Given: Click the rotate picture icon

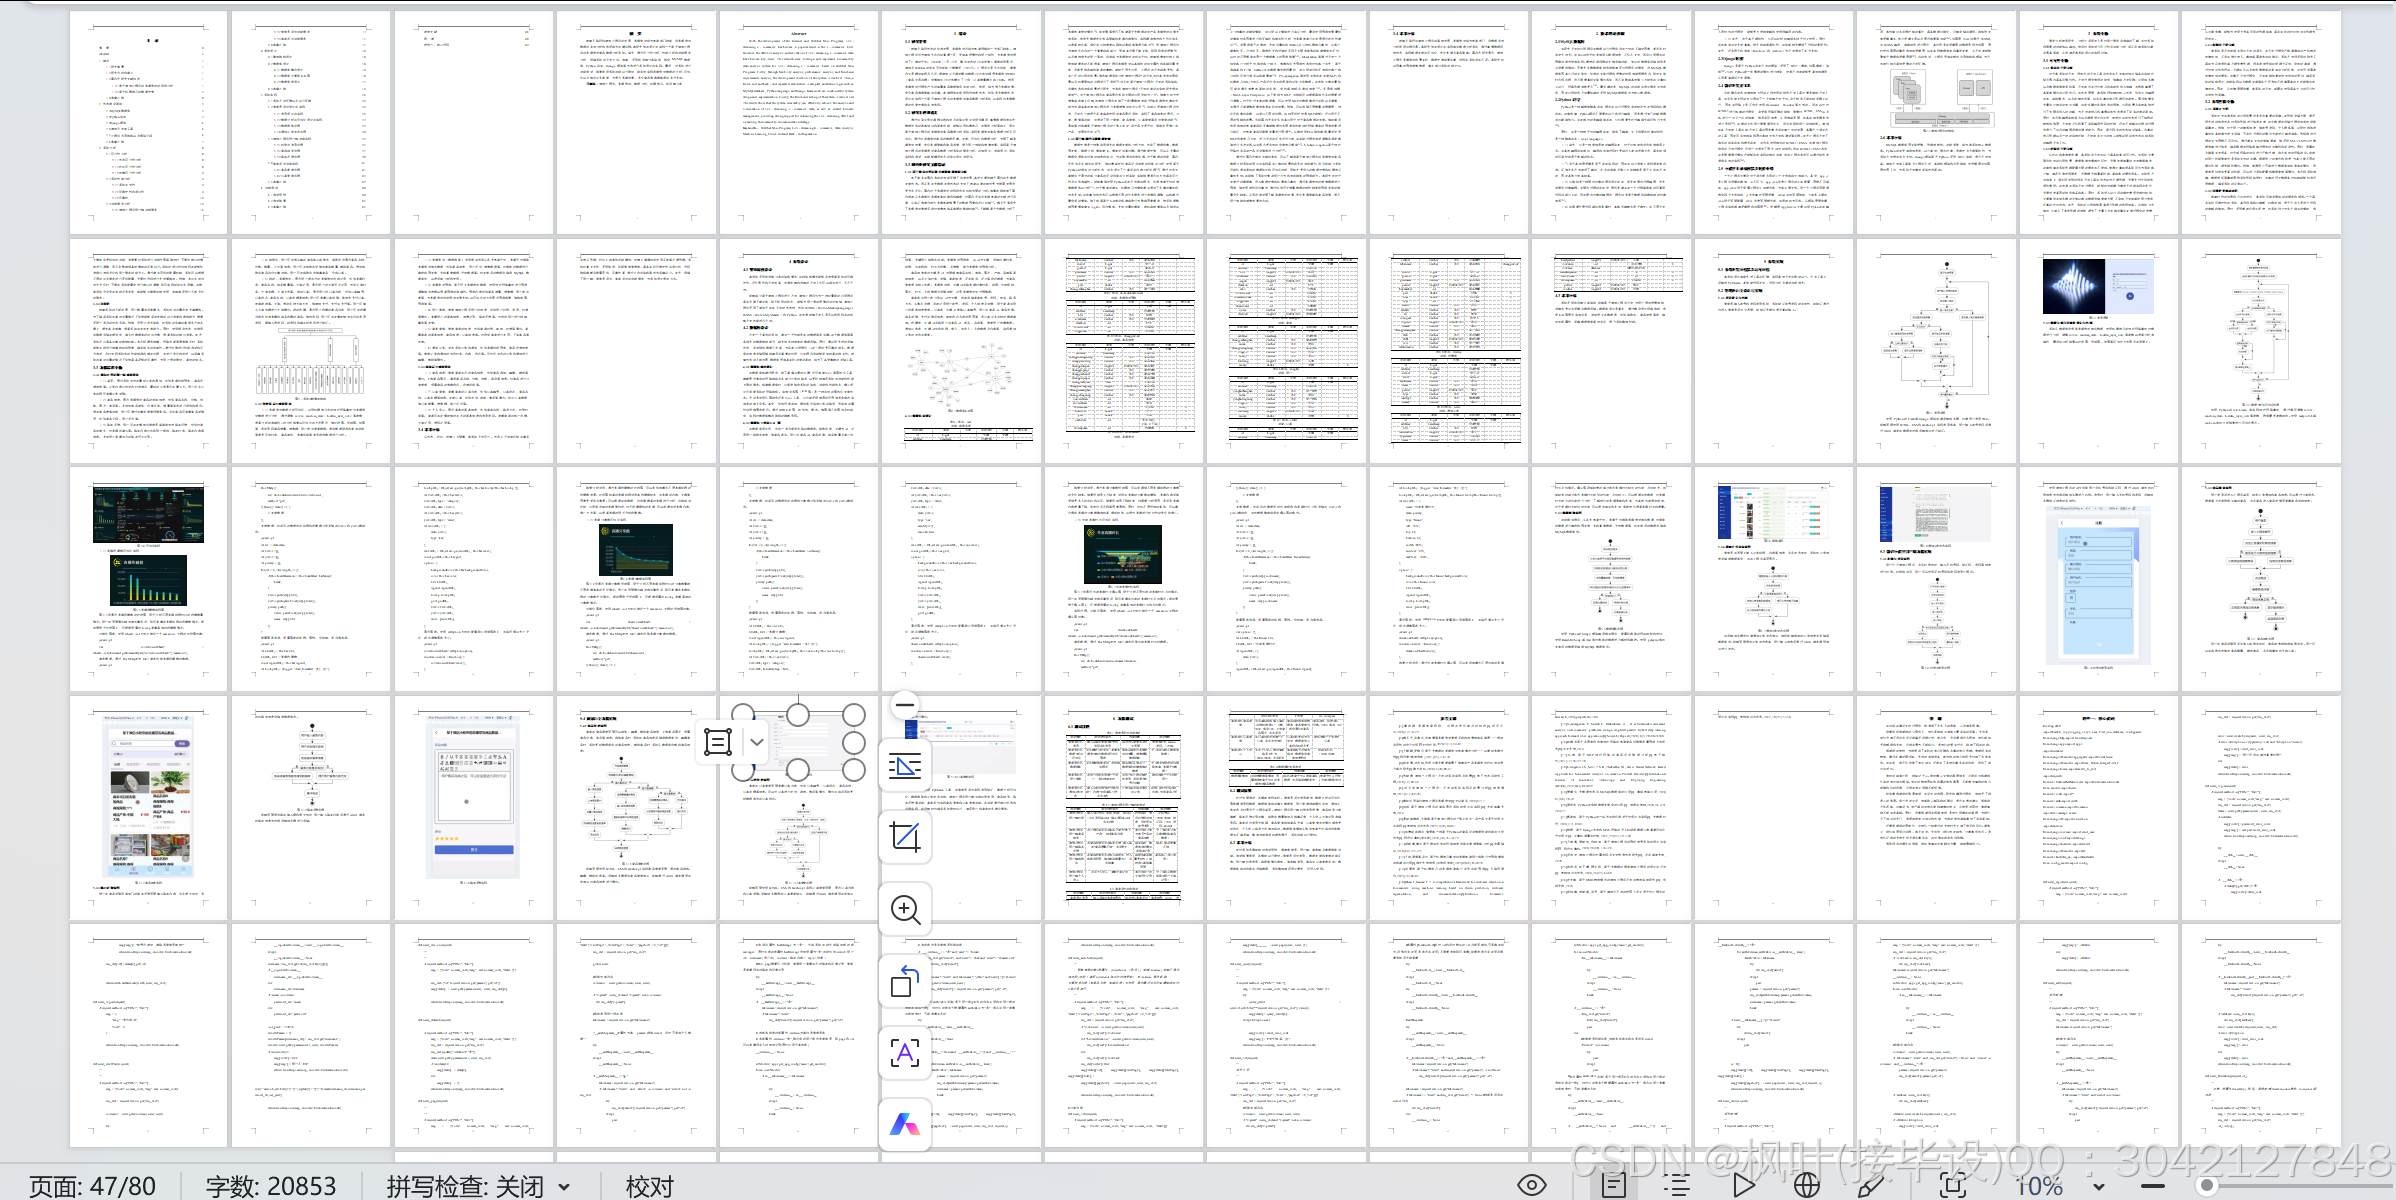Looking at the screenshot, I should pos(905,981).
